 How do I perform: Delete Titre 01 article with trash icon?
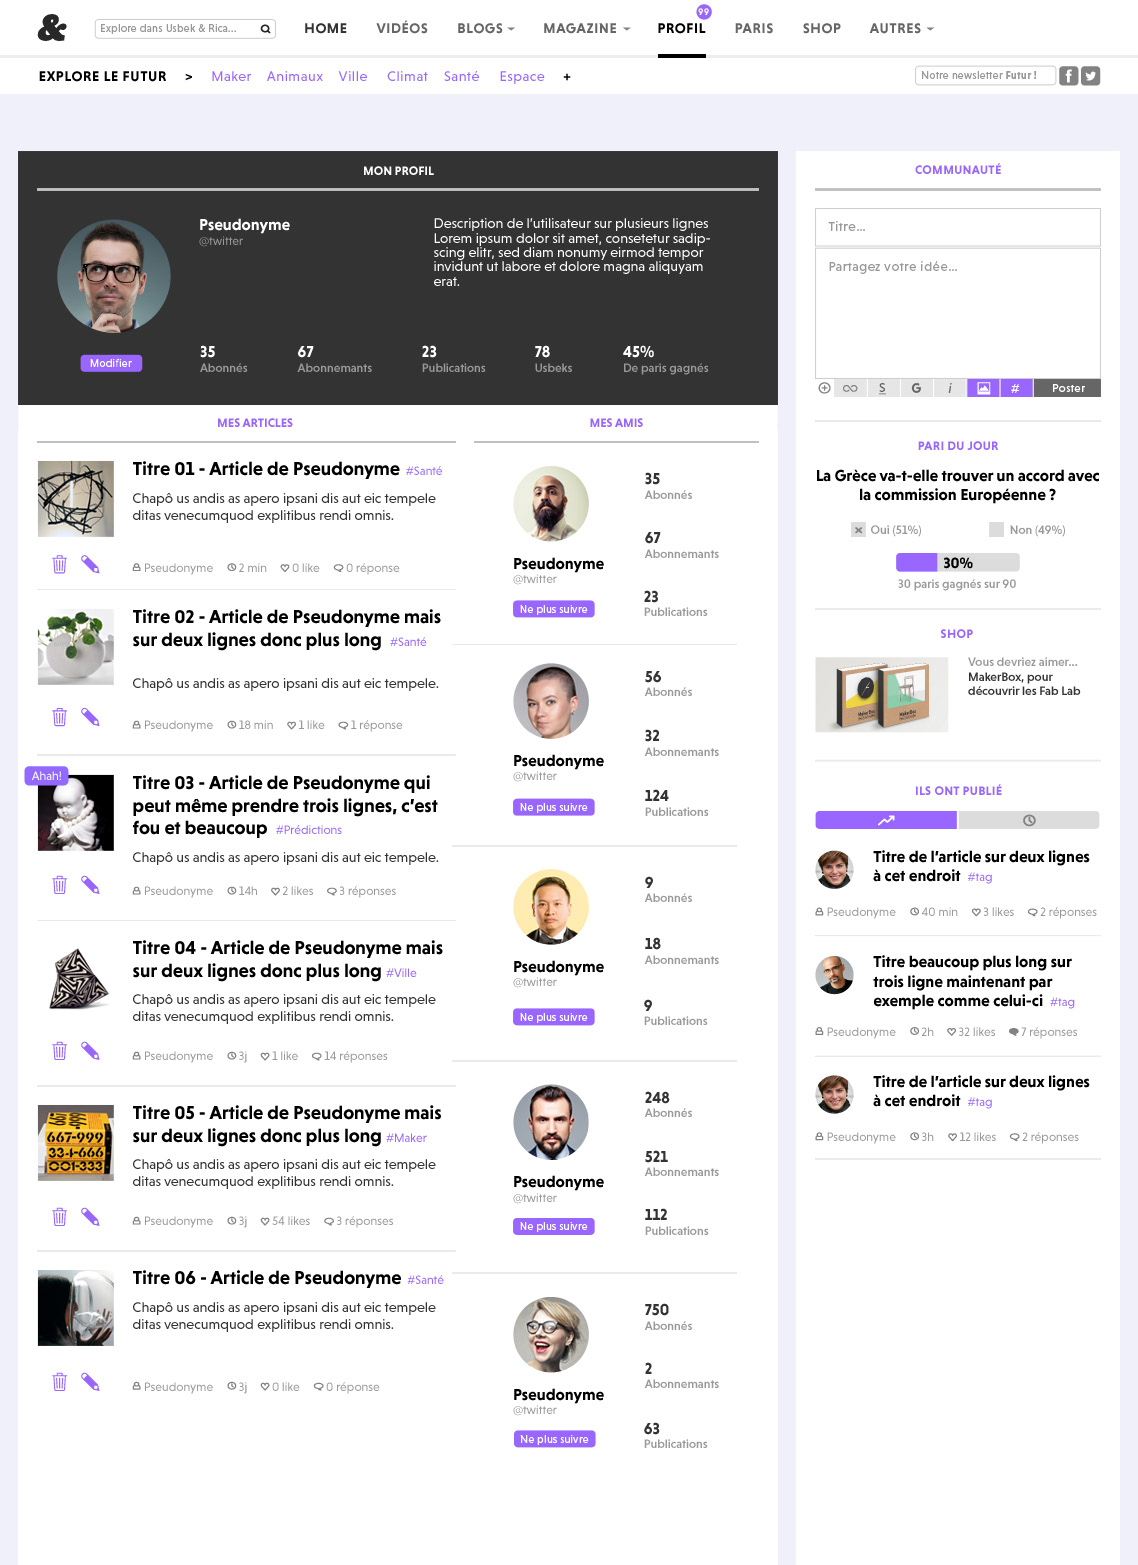click(x=59, y=564)
